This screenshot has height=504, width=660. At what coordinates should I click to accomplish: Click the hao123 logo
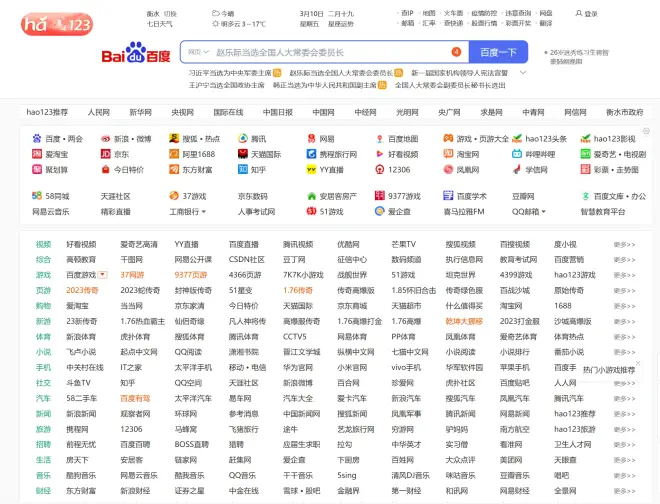coord(57,24)
